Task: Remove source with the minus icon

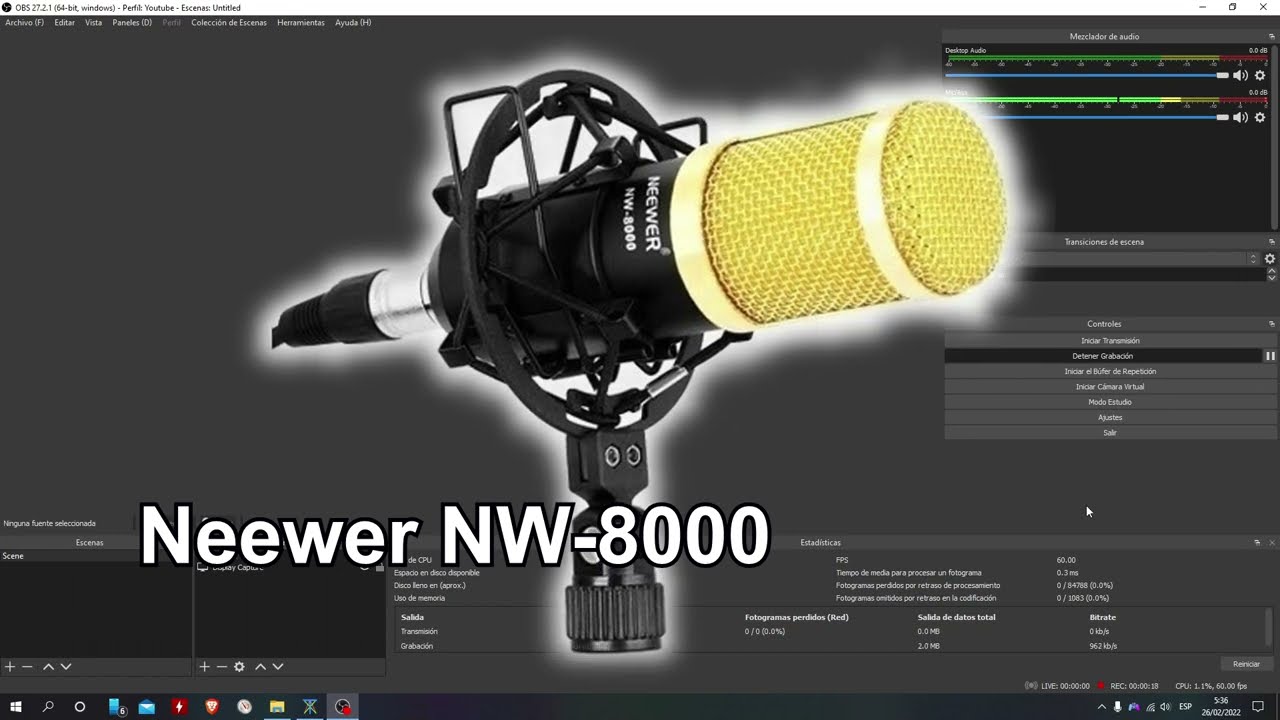Action: [221, 666]
